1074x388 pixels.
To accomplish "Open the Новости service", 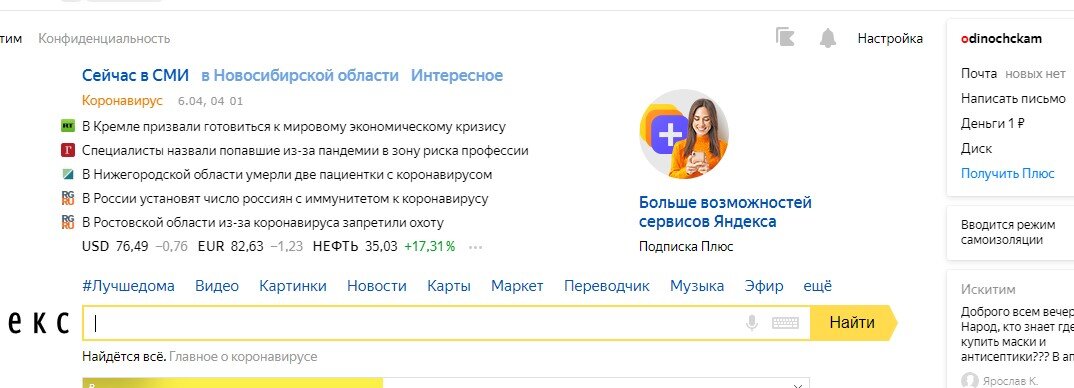I will 377,286.
